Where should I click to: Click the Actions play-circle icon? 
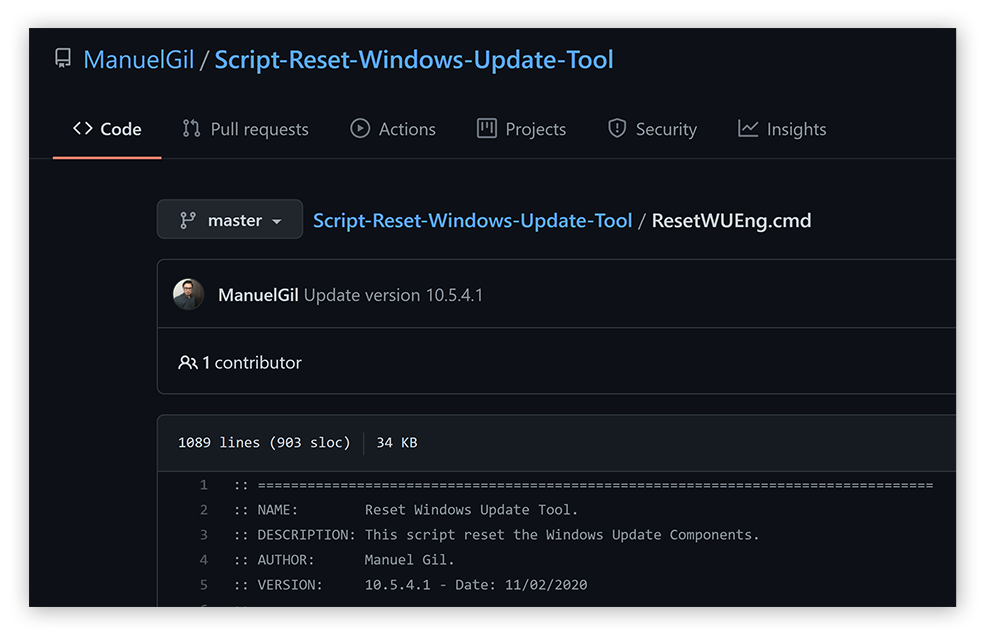click(359, 128)
